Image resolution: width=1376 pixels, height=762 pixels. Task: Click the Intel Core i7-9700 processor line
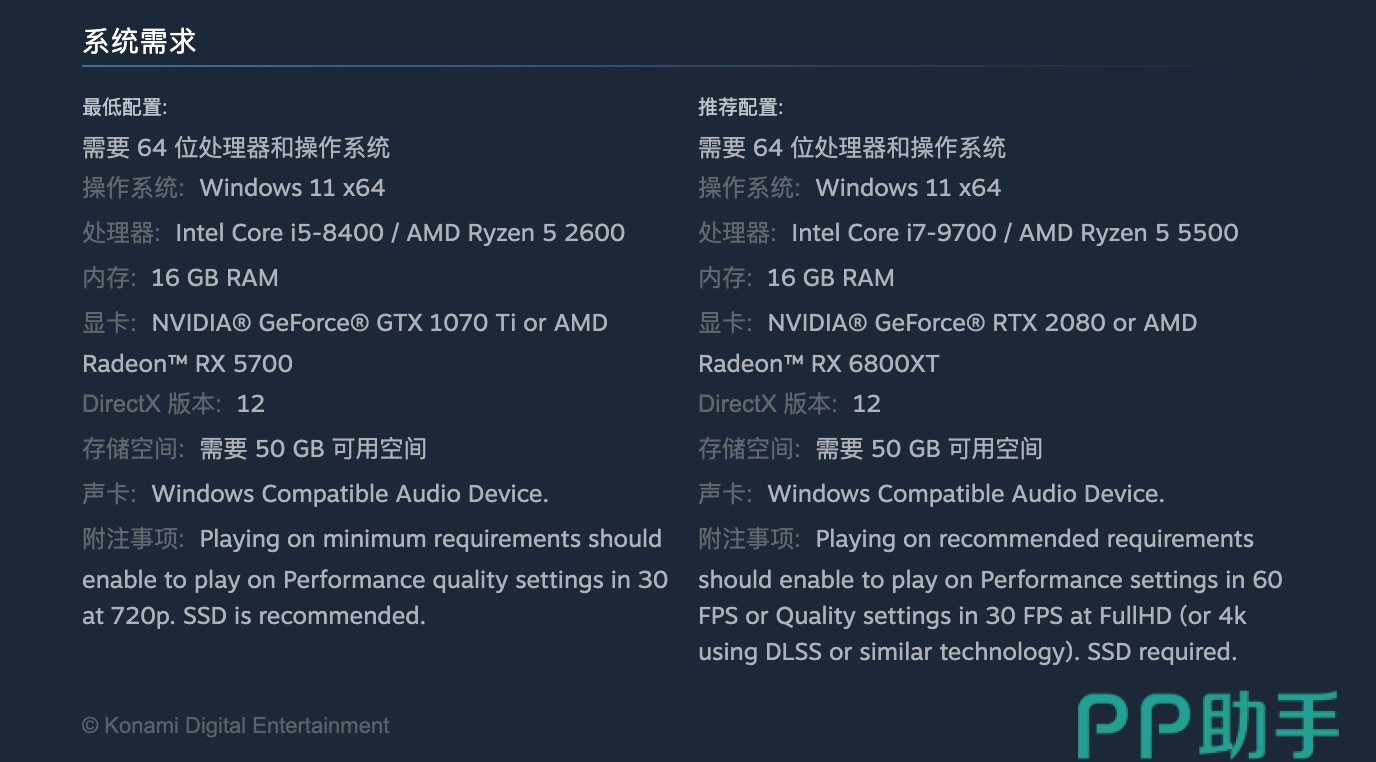[1014, 233]
